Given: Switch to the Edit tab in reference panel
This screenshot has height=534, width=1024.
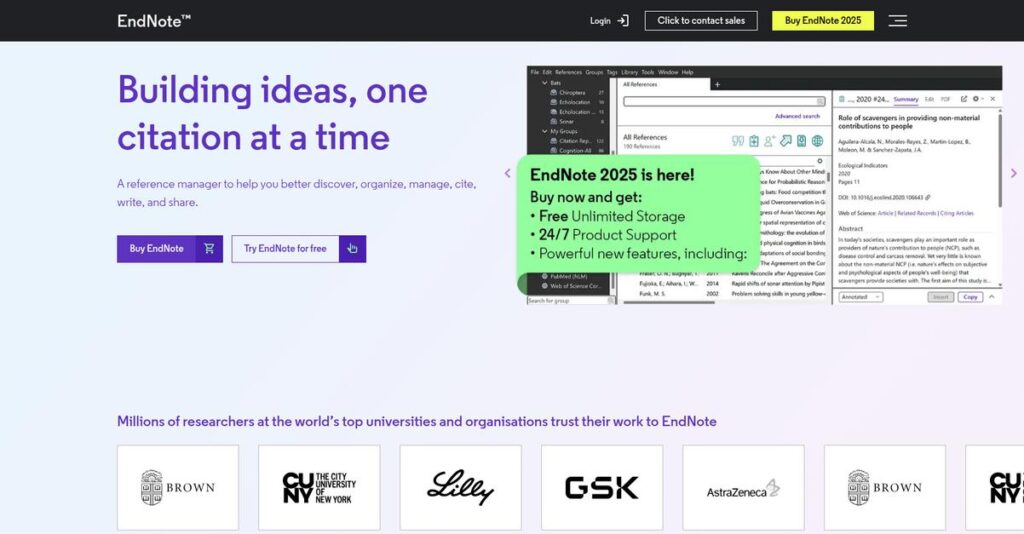Looking at the screenshot, I should click(929, 99).
